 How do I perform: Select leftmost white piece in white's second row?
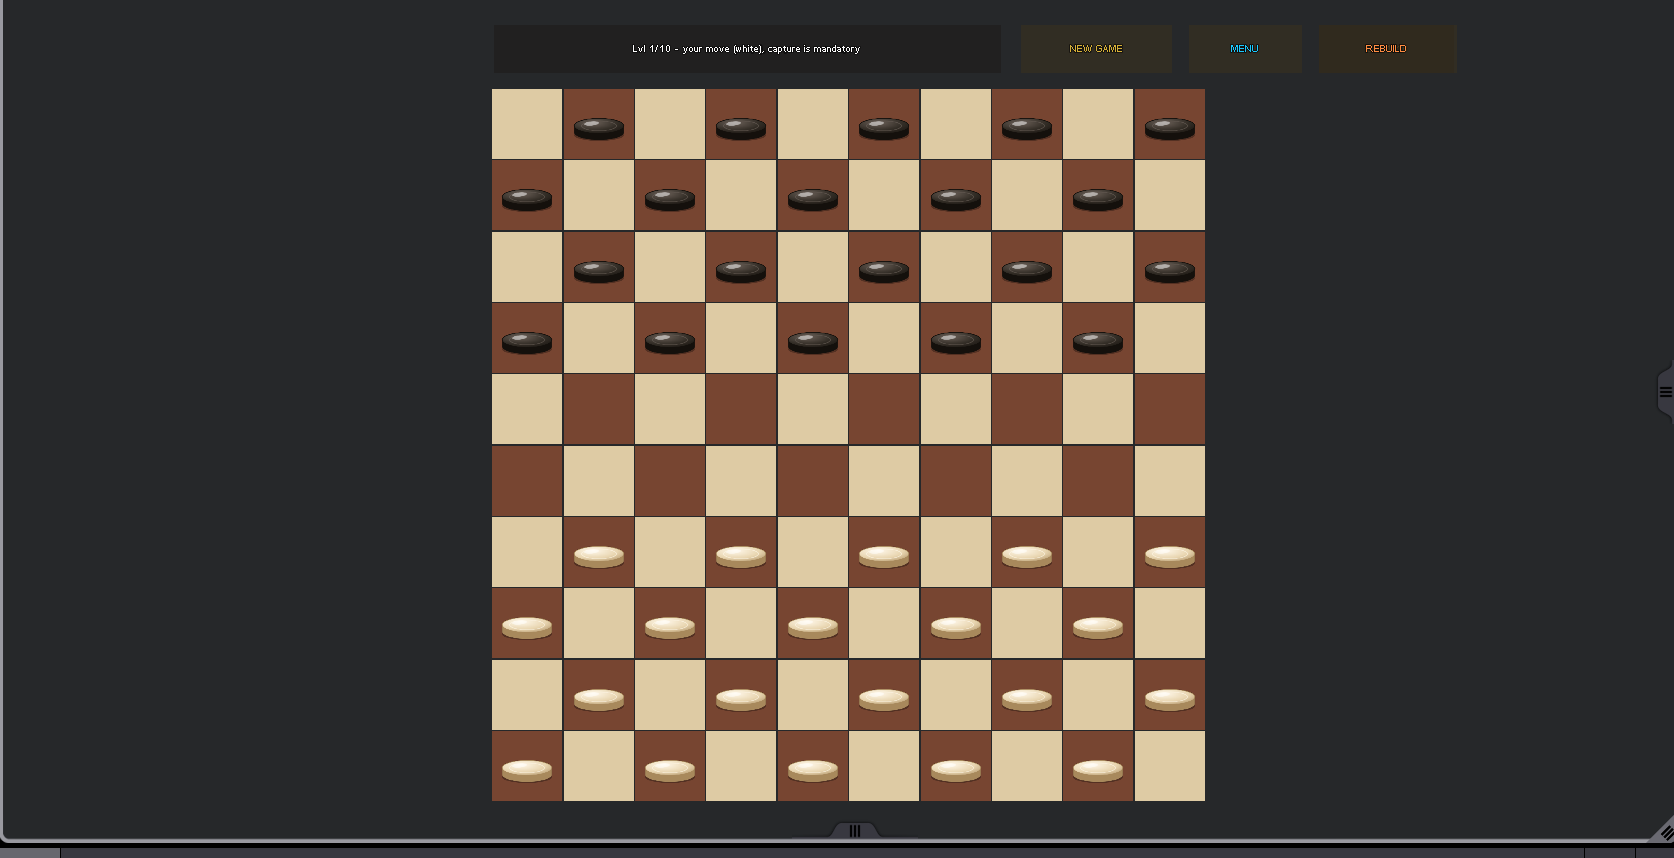pyautogui.click(x=527, y=627)
